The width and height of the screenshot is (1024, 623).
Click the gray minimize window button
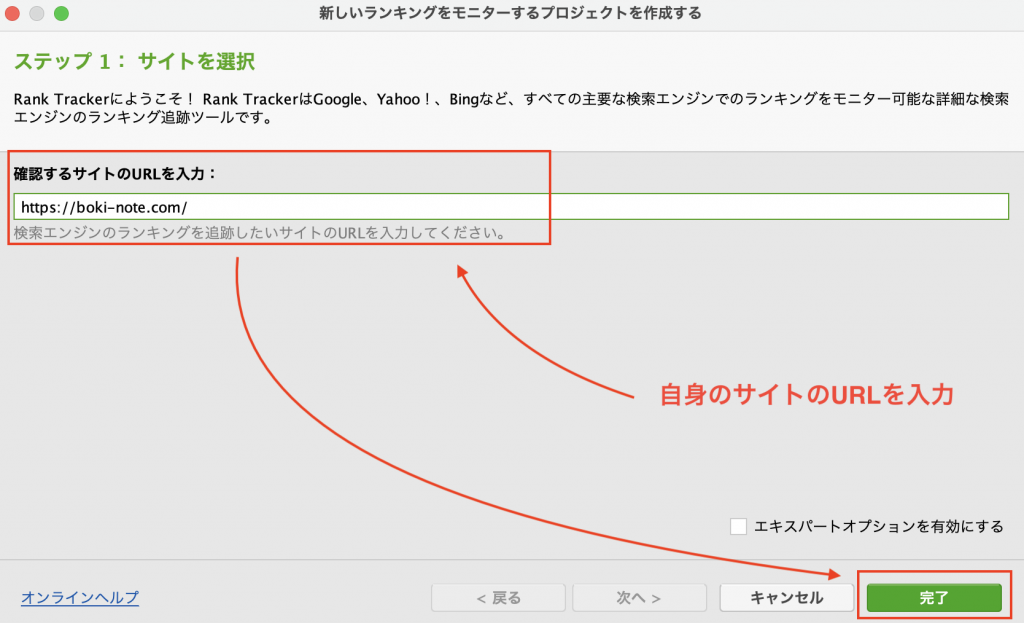[37, 13]
